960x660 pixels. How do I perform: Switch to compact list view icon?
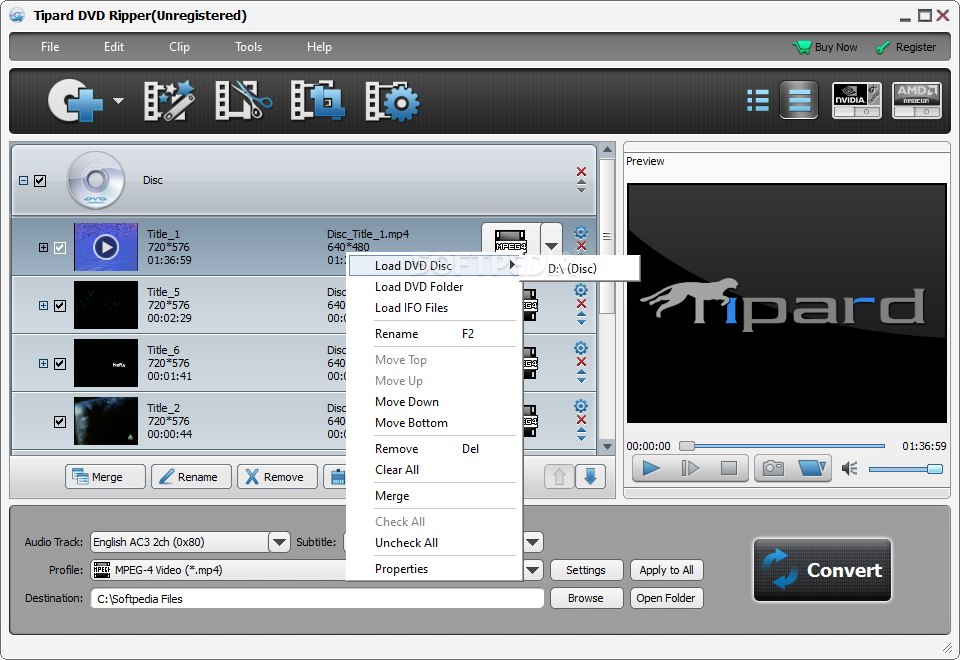758,100
